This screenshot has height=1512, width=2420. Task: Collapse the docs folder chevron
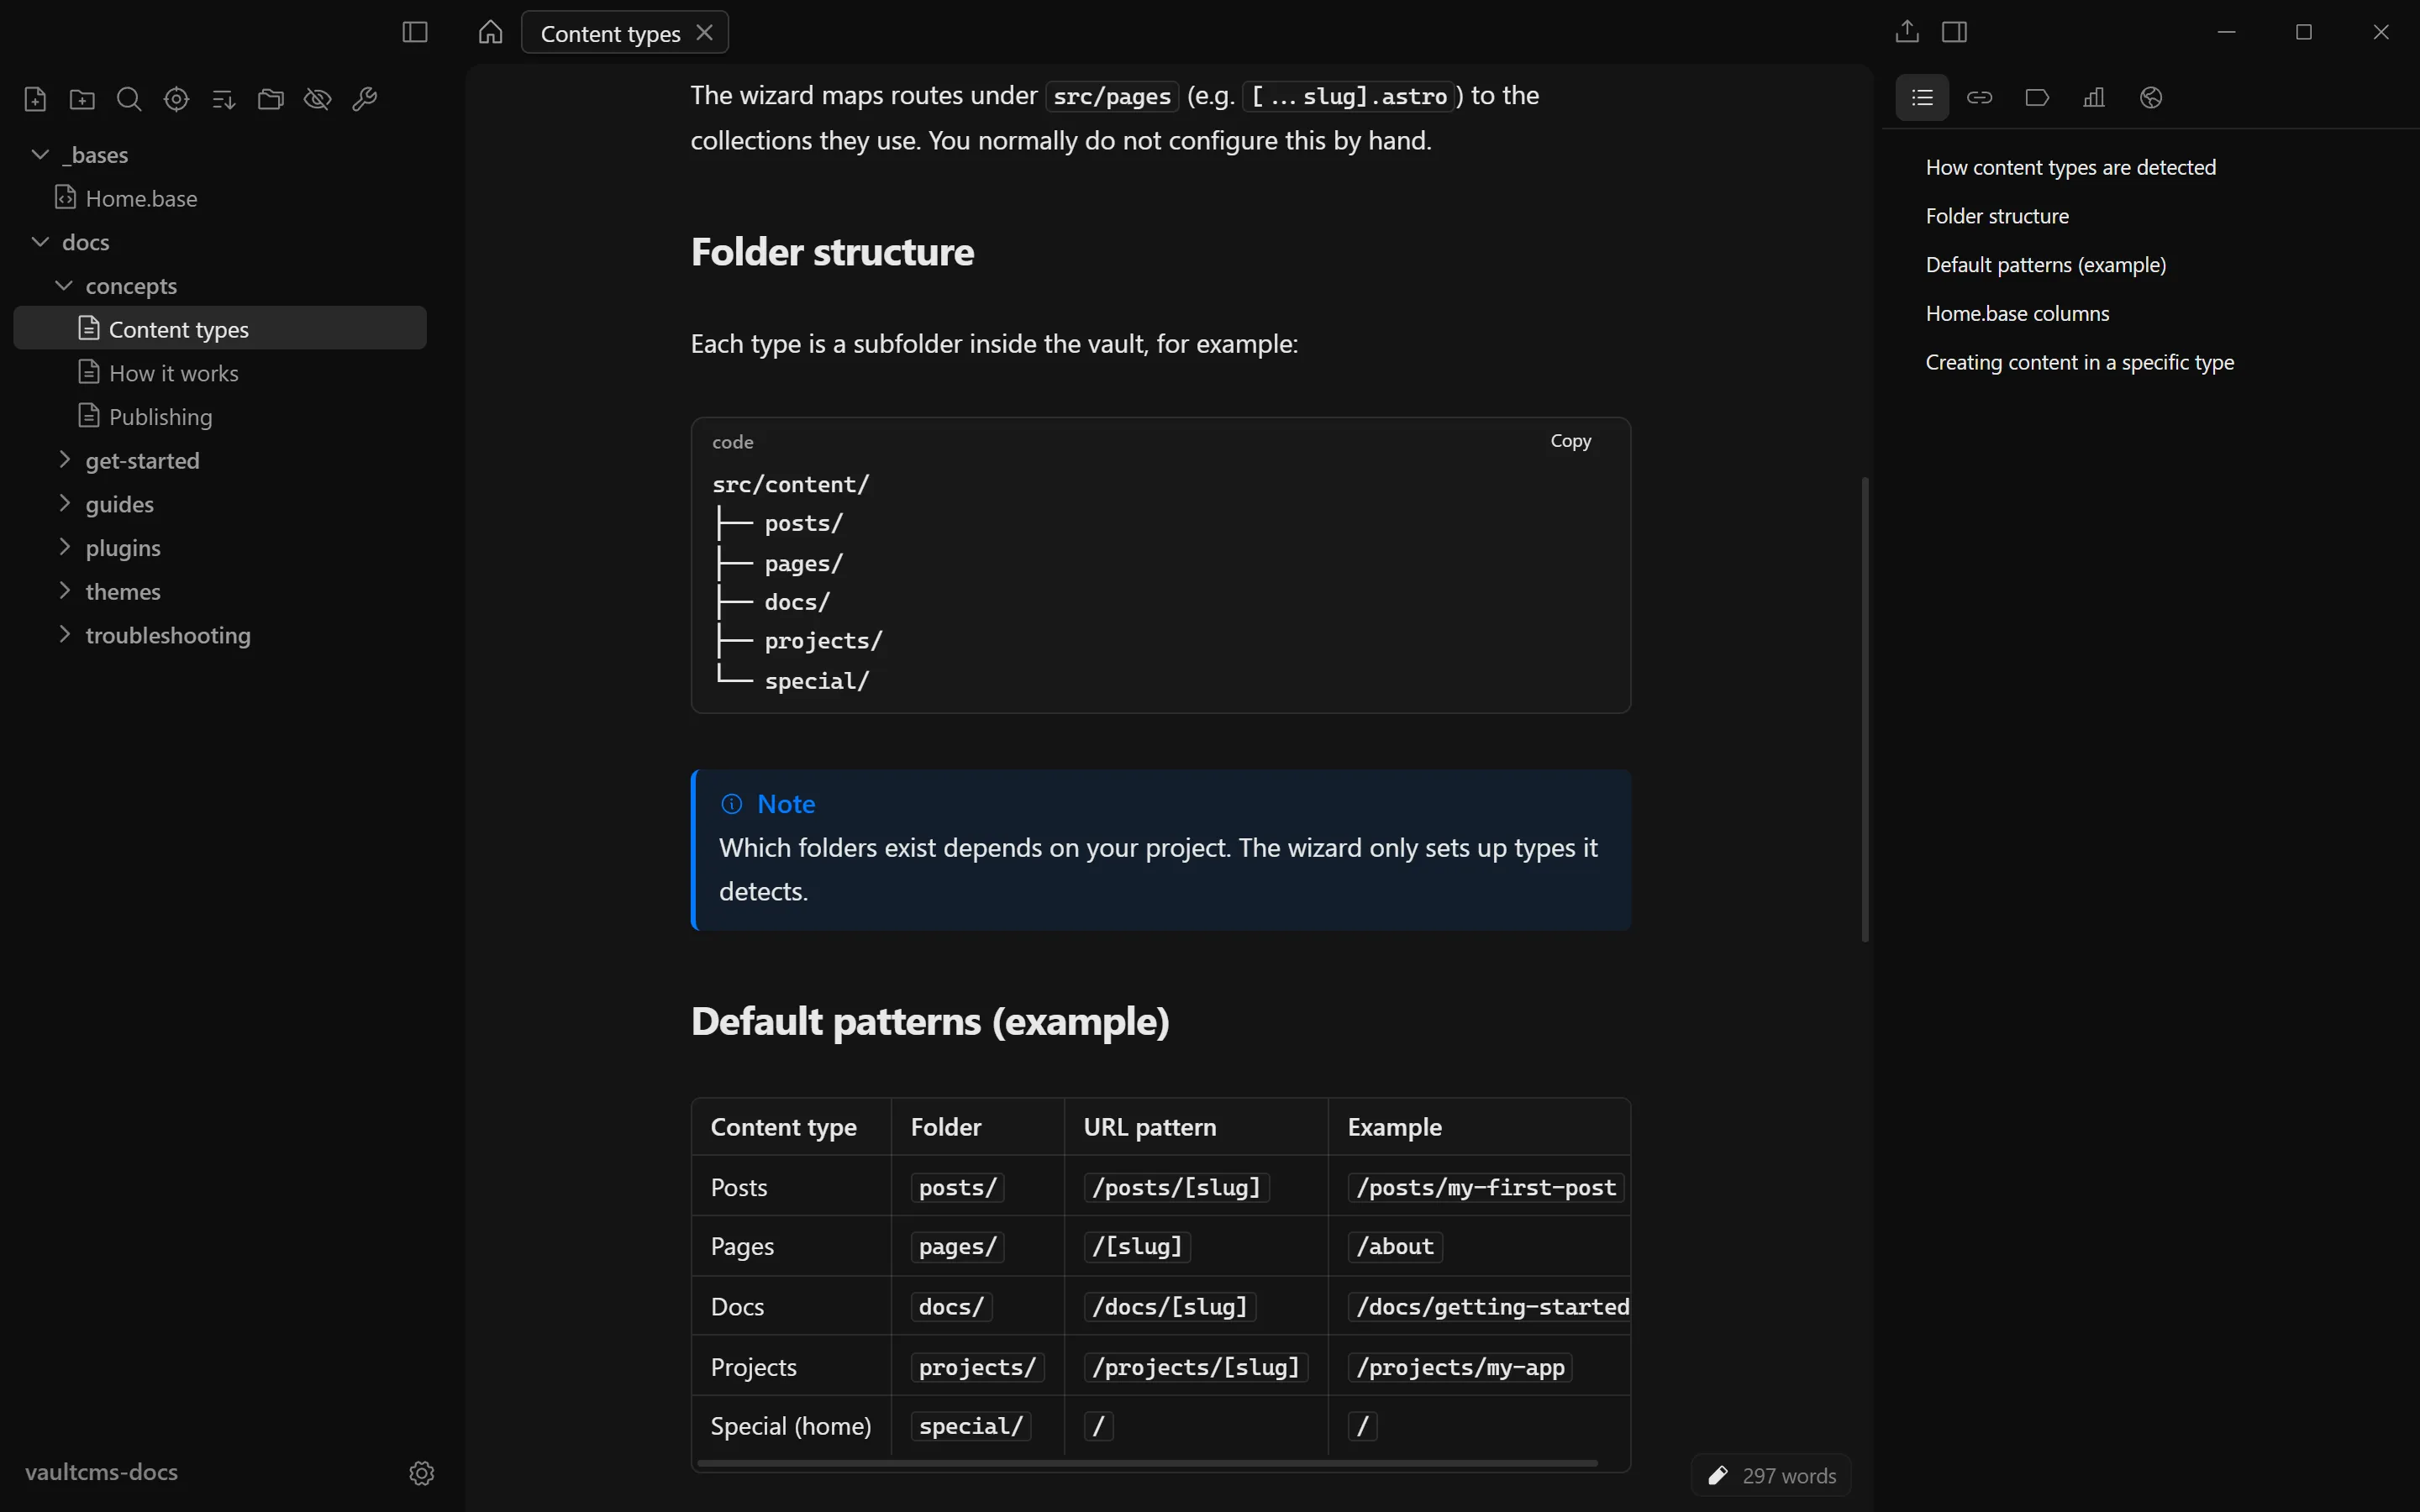tap(41, 242)
